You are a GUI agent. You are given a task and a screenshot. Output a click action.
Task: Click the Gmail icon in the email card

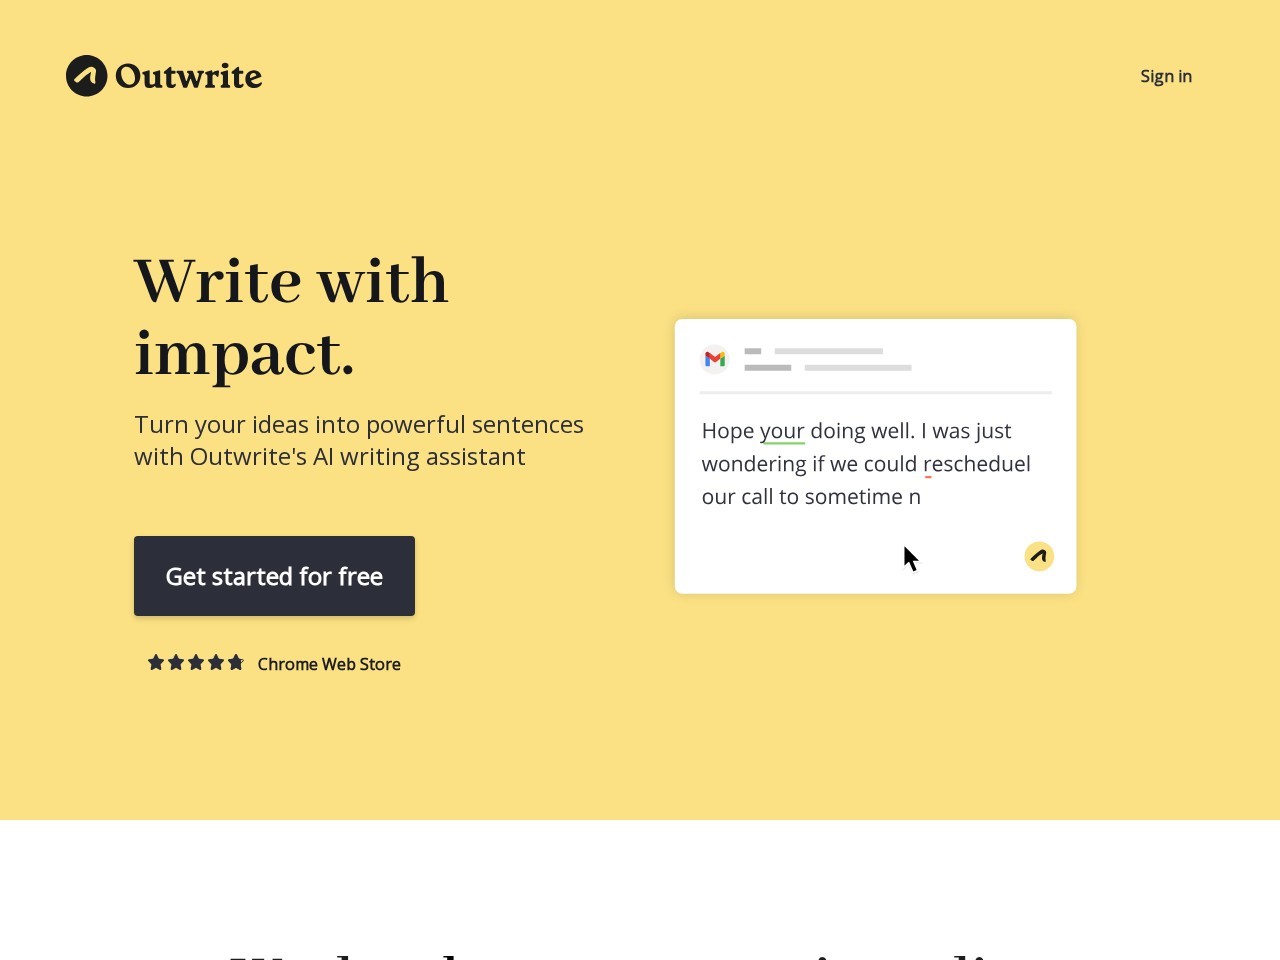(715, 359)
